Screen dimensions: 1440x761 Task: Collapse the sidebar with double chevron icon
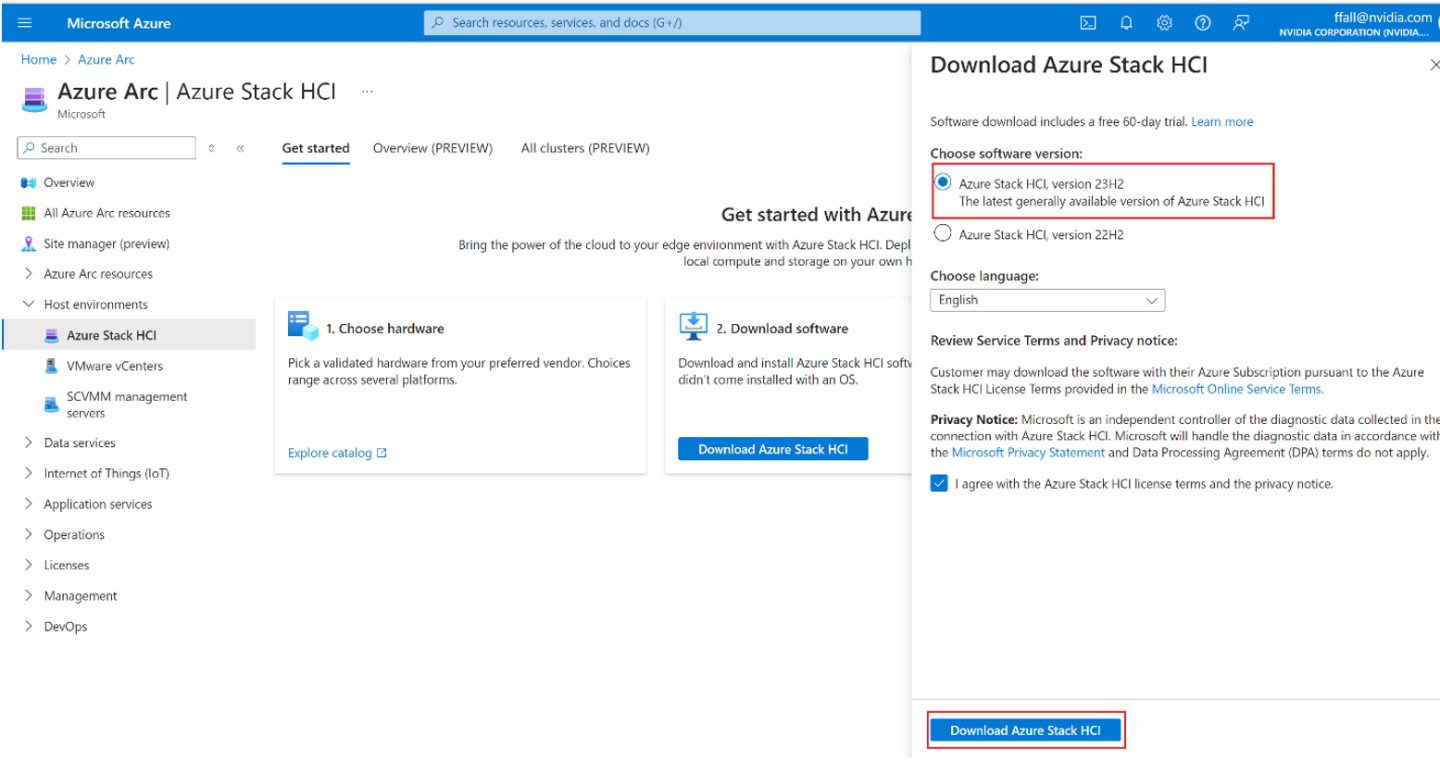[240, 148]
